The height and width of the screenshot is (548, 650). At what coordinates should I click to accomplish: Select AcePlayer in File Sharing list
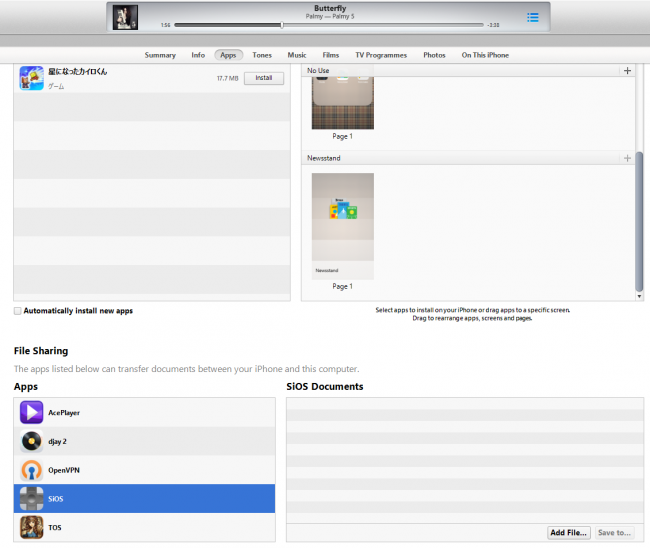click(144, 412)
